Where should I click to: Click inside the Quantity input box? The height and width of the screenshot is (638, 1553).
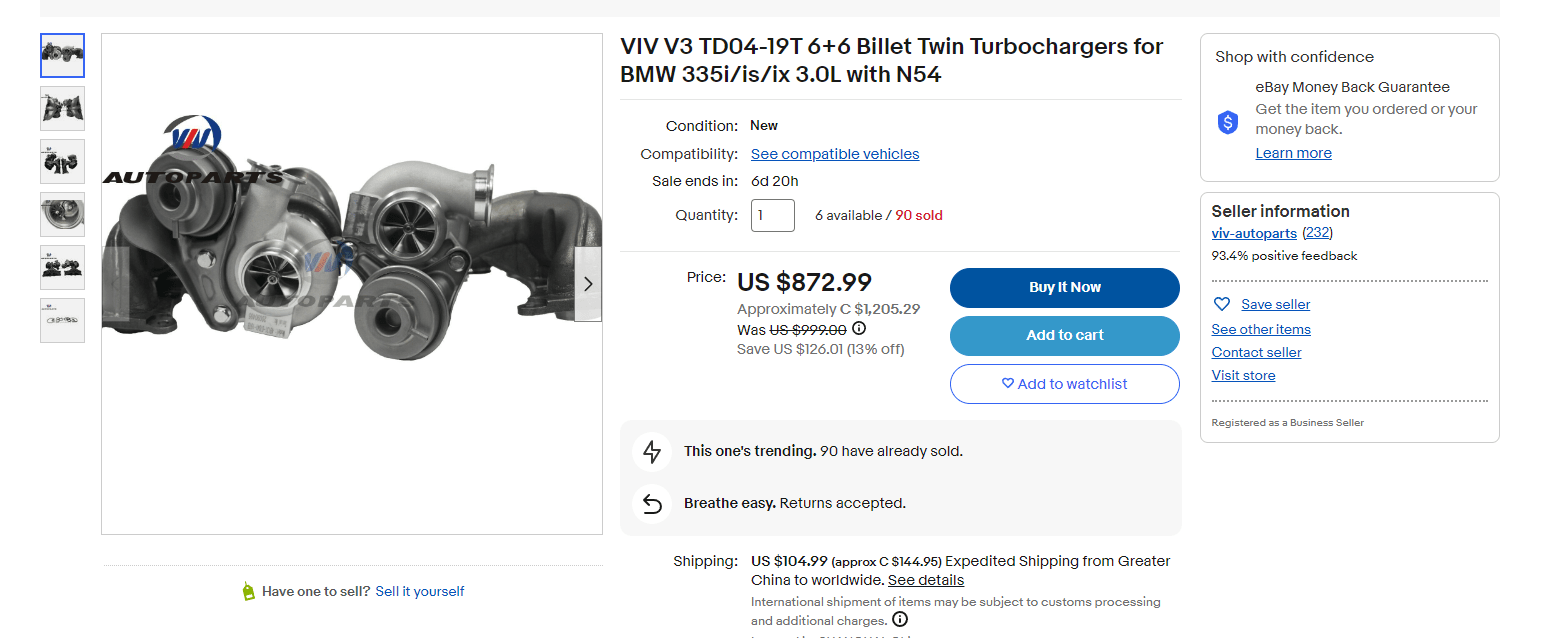[x=772, y=214]
